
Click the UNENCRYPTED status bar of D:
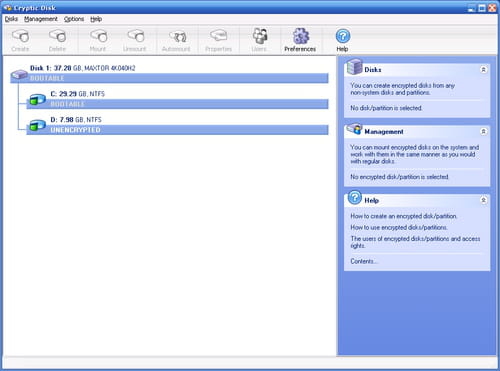pyautogui.click(x=177, y=130)
